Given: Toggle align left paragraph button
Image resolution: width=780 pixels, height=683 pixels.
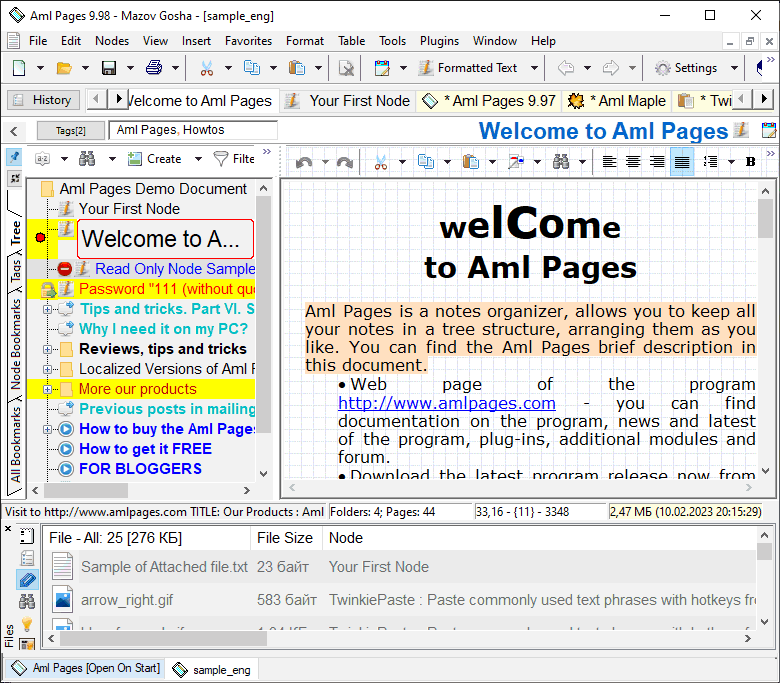Looking at the screenshot, I should 609,162.
